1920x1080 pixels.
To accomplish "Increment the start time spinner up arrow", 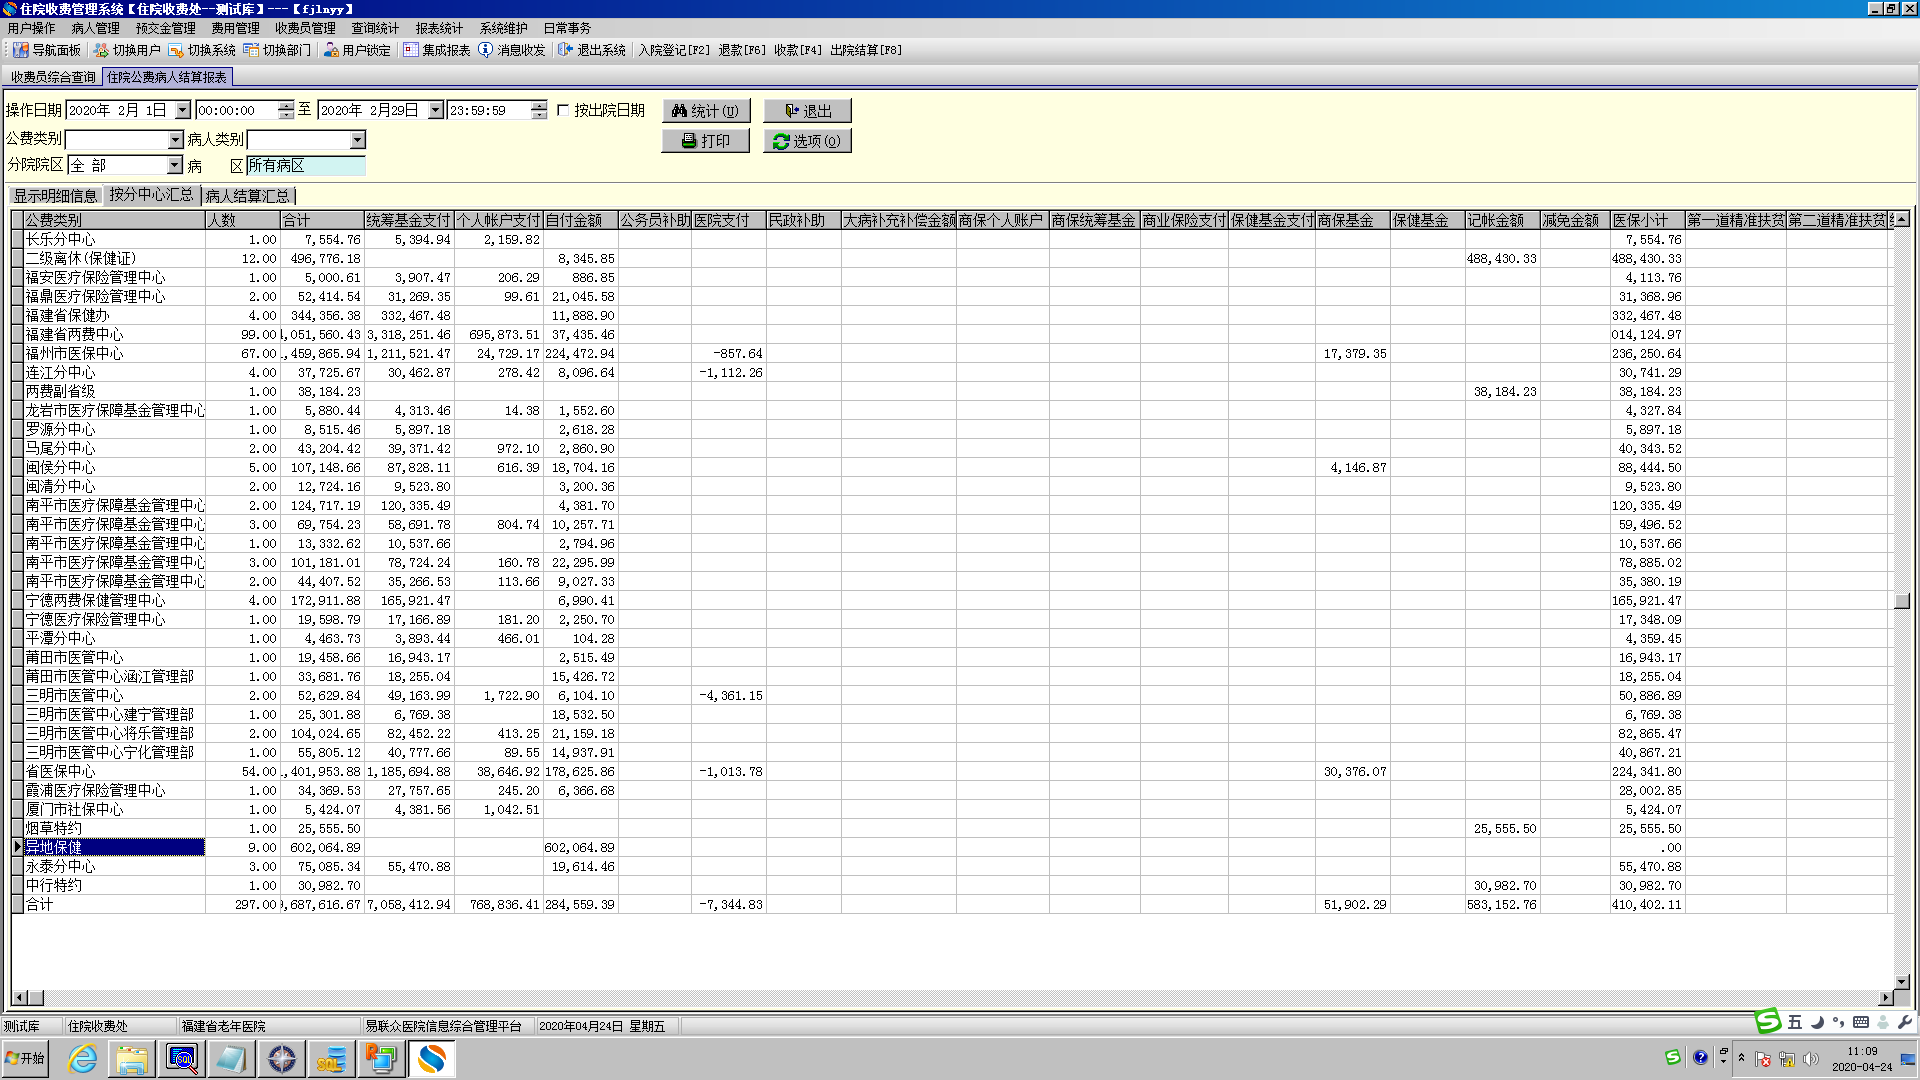I will point(286,106).
